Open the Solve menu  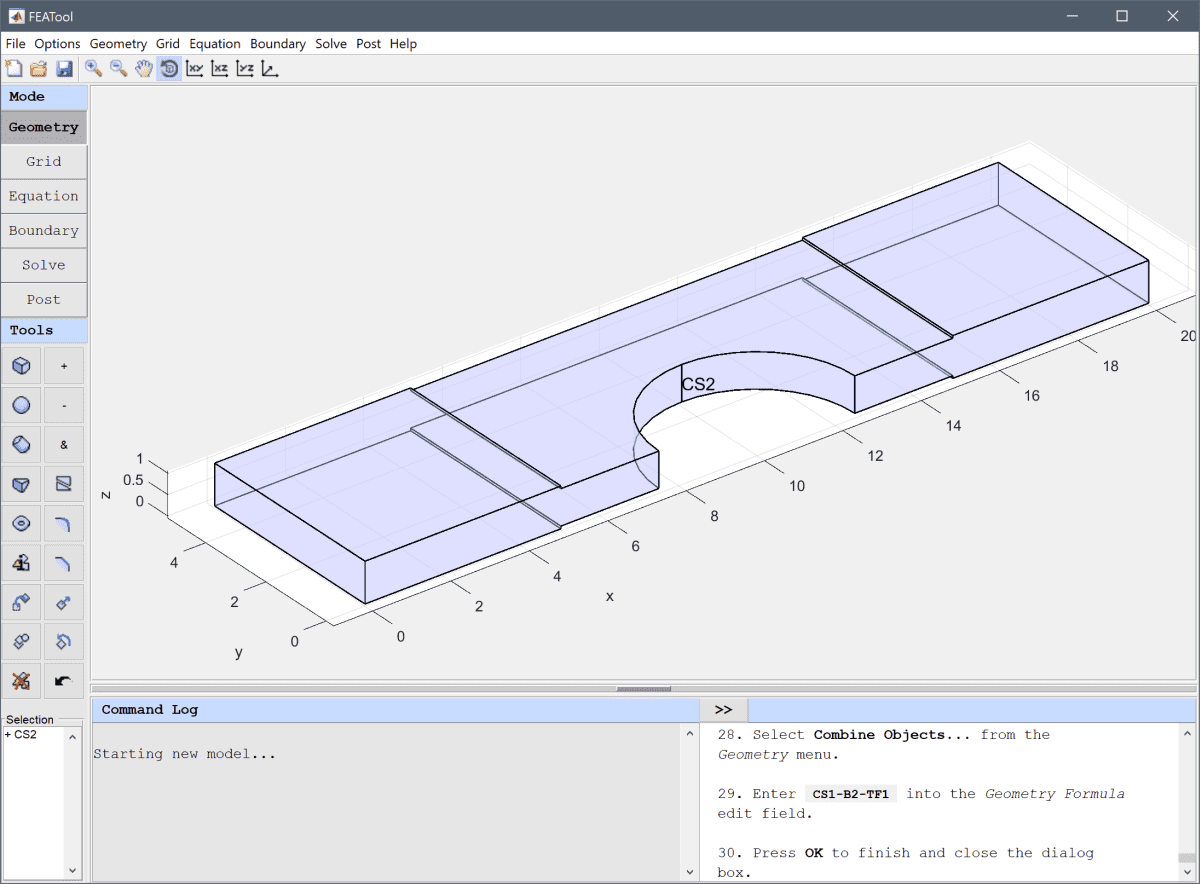331,44
